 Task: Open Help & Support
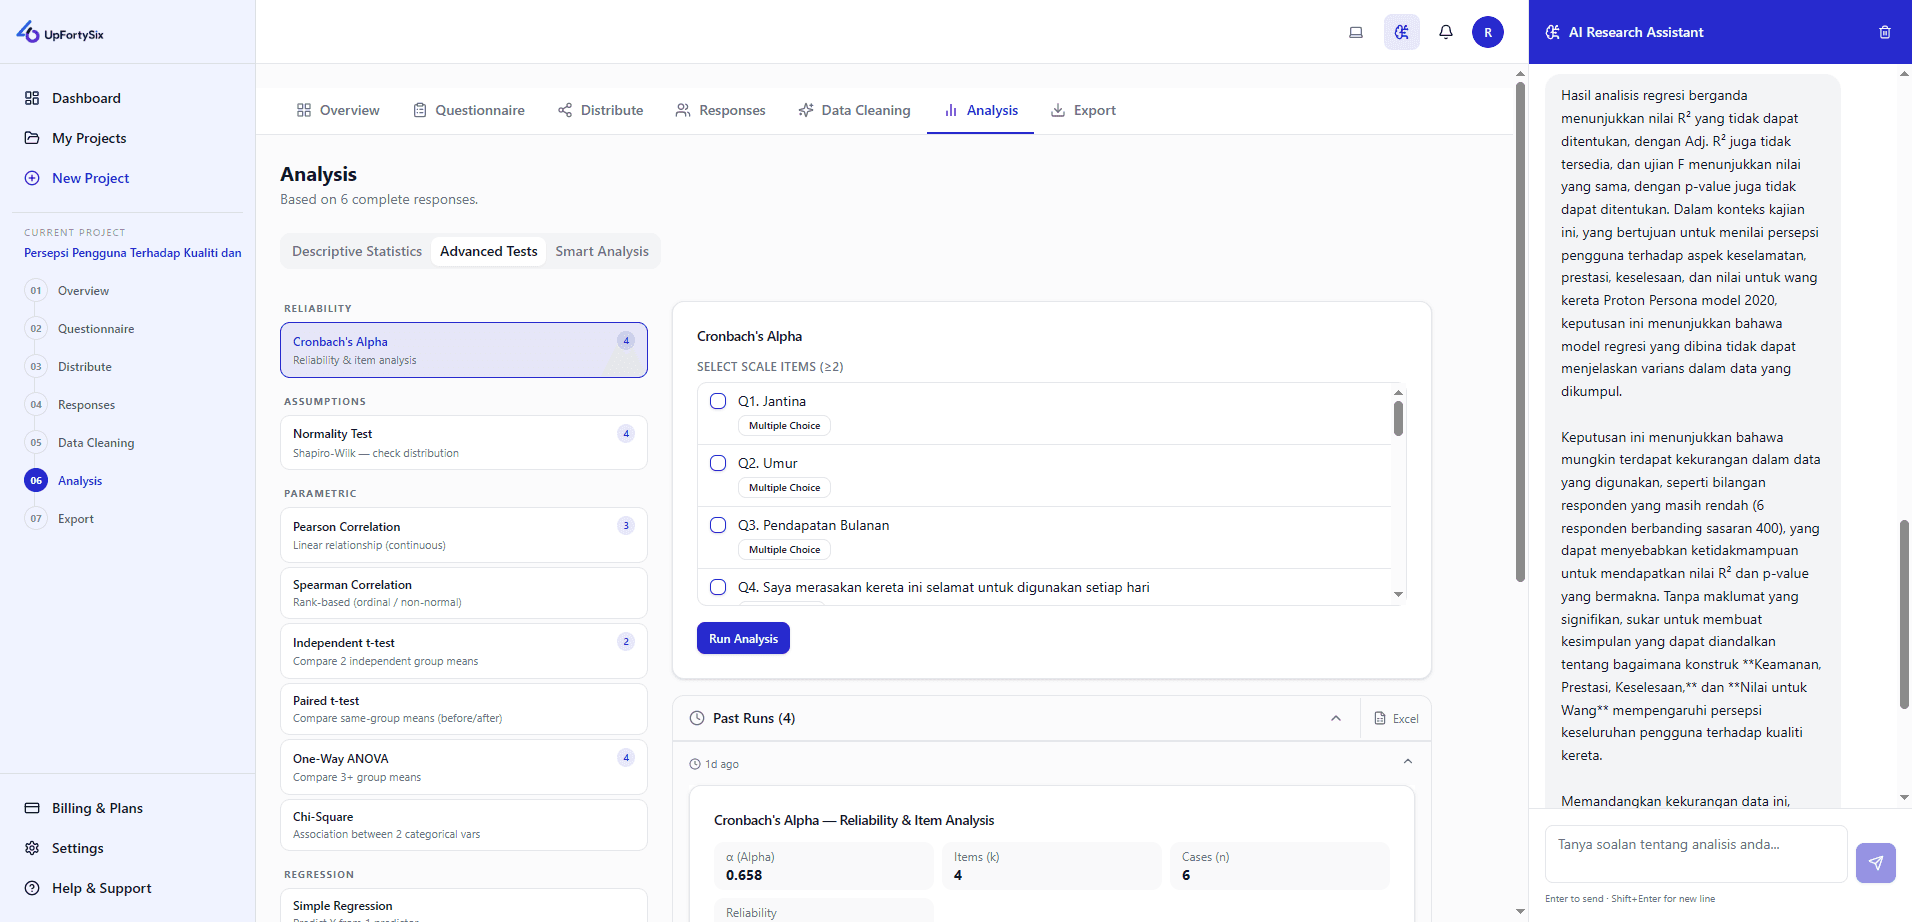pos(88,888)
